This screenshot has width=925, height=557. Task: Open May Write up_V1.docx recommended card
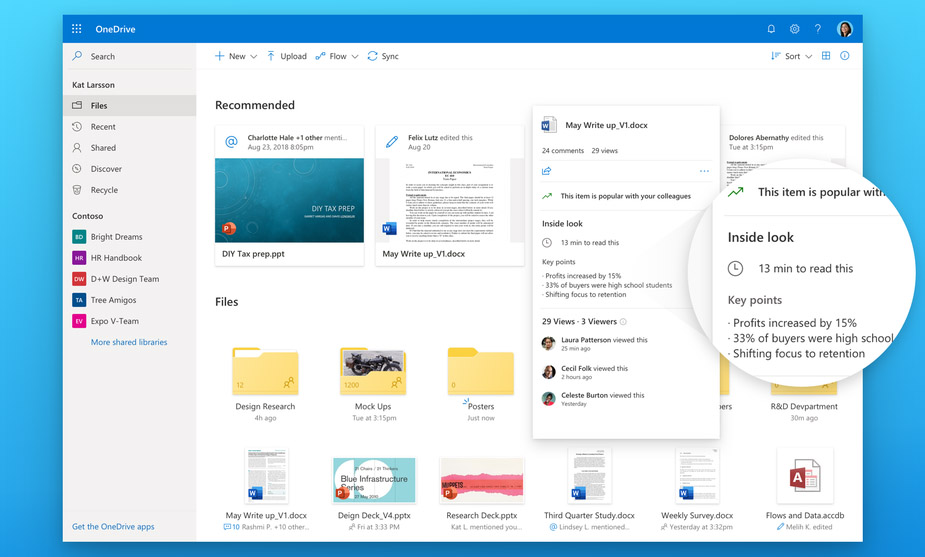(x=450, y=196)
